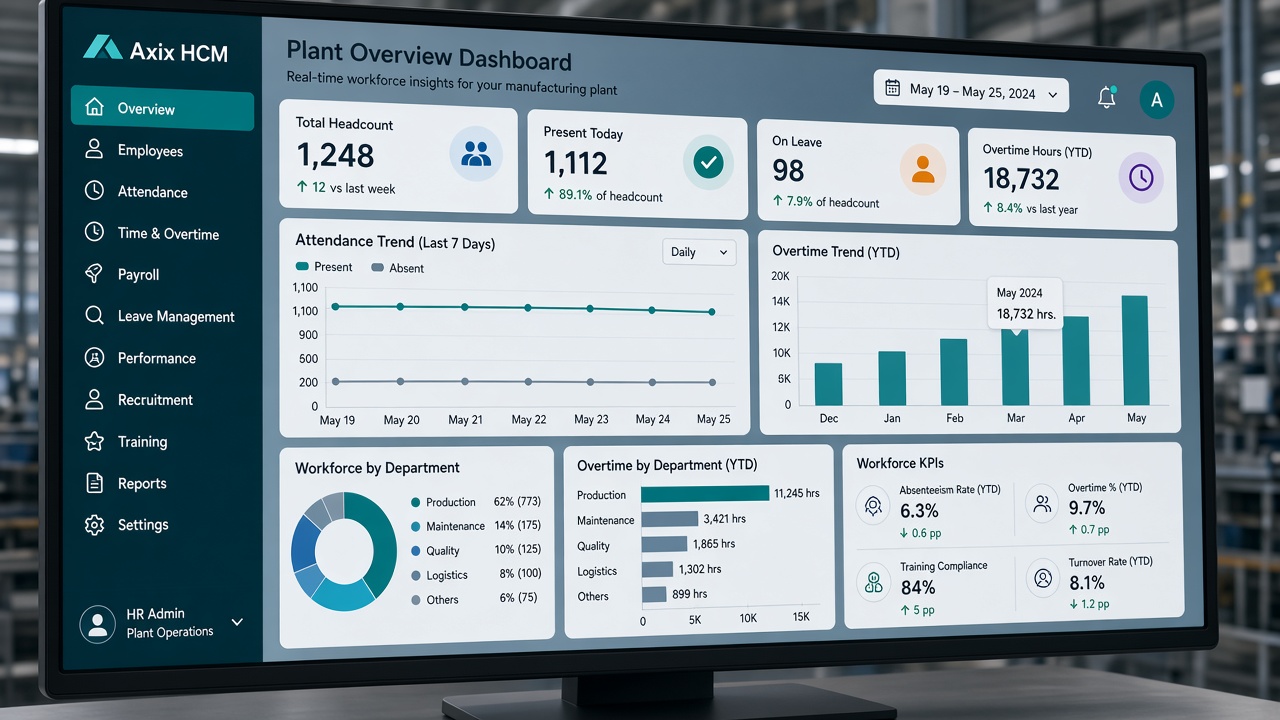Click the Training Compliance KPI icon
This screenshot has width=1280, height=720.
pyautogui.click(x=874, y=581)
